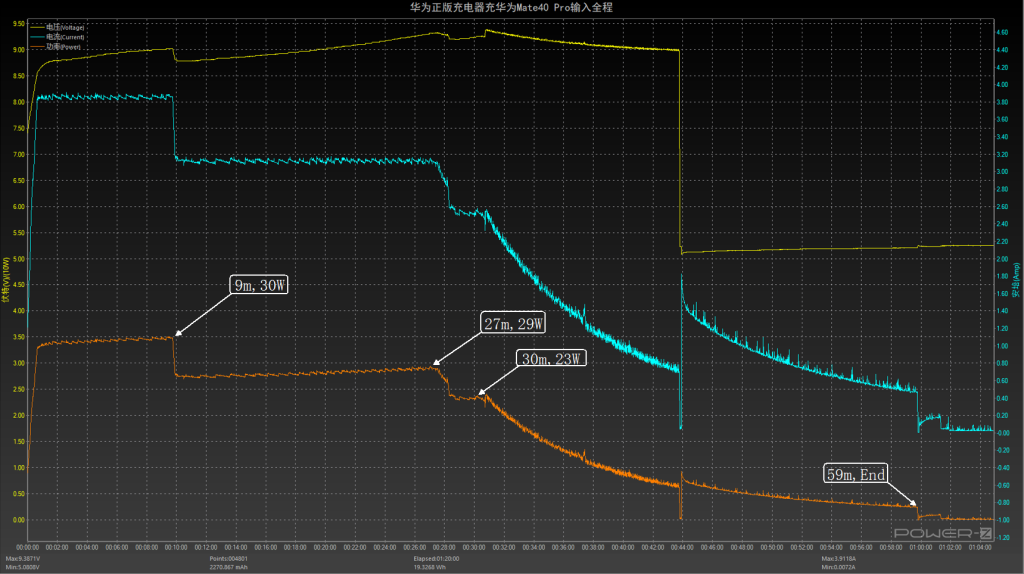Image resolution: width=1024 pixels, height=574 pixels.
Task: Click the 00:50:00 time axis label
Action: pyautogui.click(x=771, y=548)
